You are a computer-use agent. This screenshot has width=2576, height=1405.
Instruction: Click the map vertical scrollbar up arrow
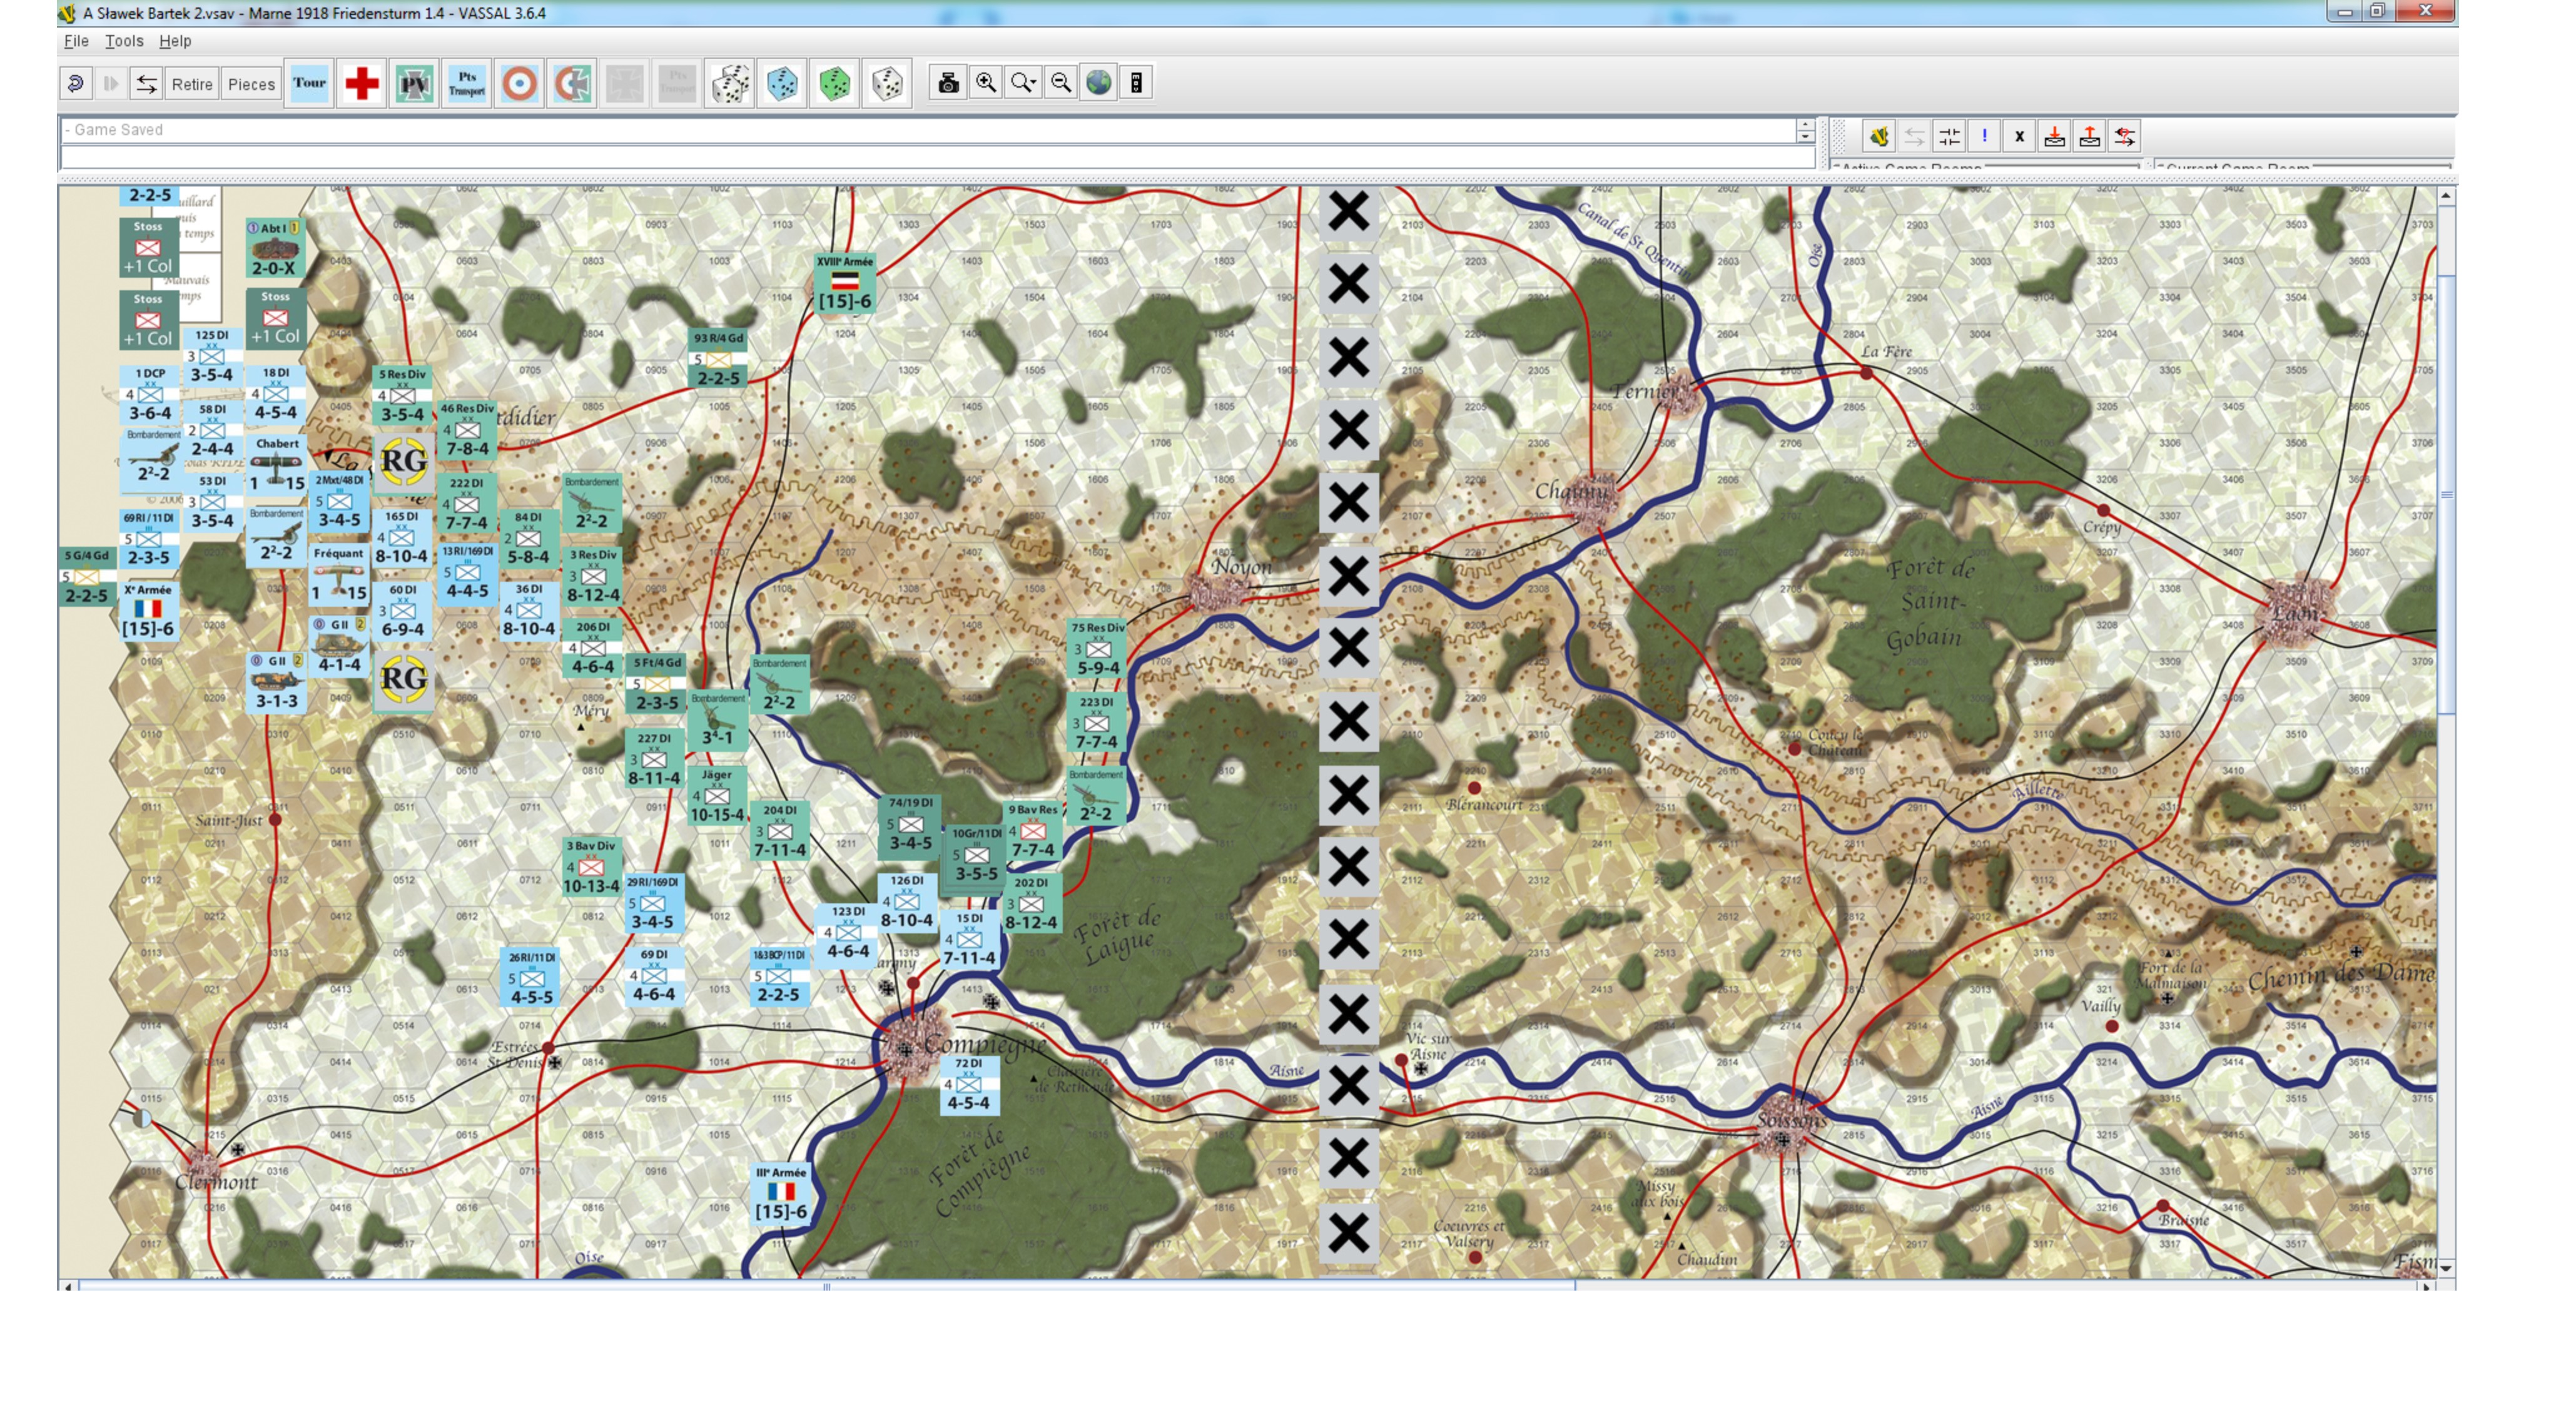[x=2446, y=196]
